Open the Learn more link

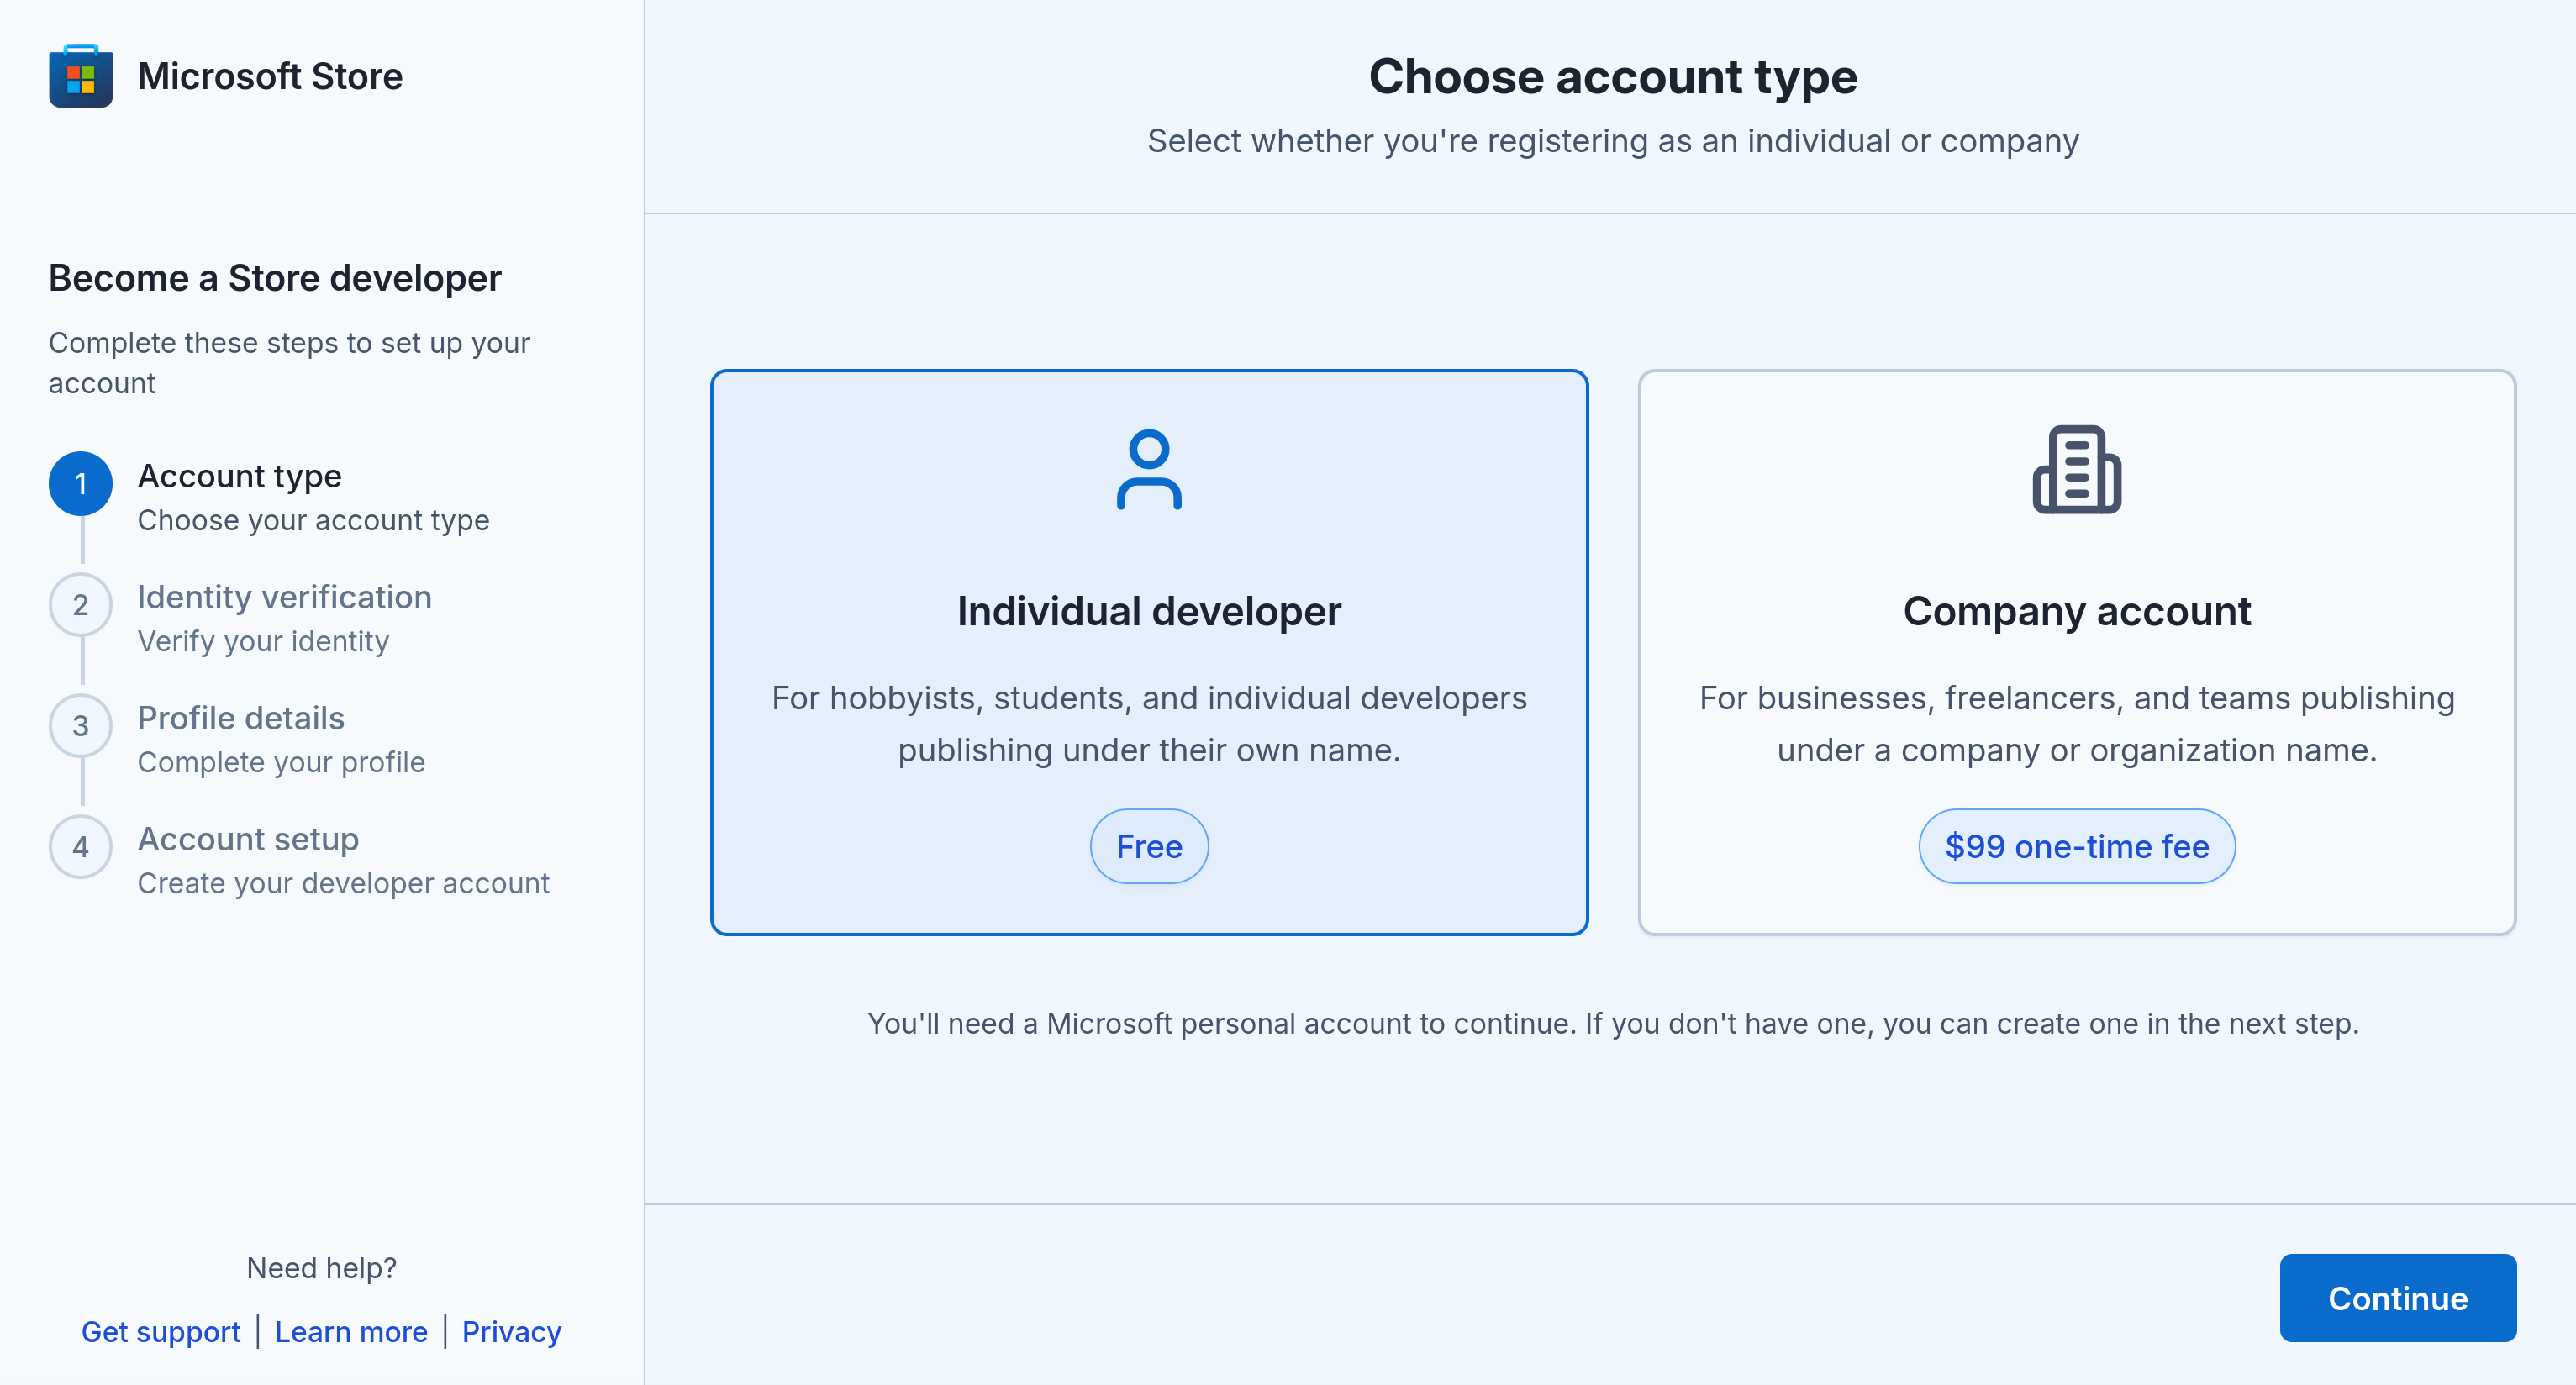point(351,1332)
